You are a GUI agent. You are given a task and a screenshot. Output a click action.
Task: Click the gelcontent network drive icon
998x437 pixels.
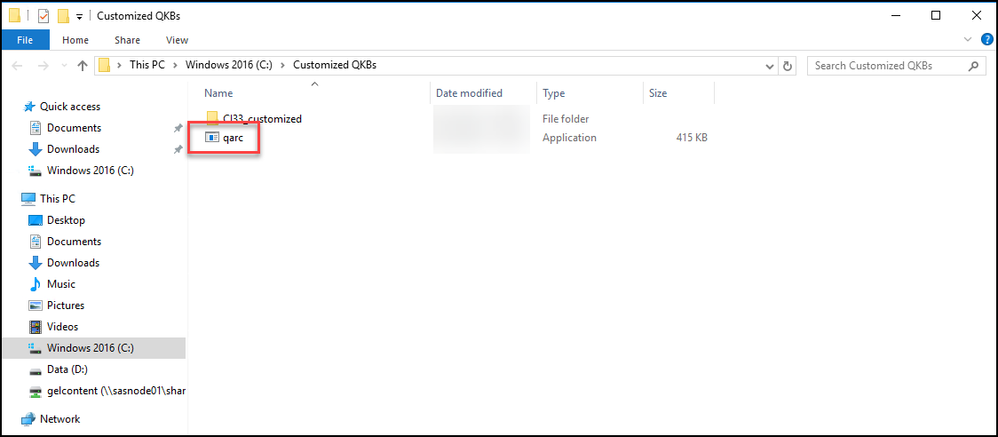36,391
